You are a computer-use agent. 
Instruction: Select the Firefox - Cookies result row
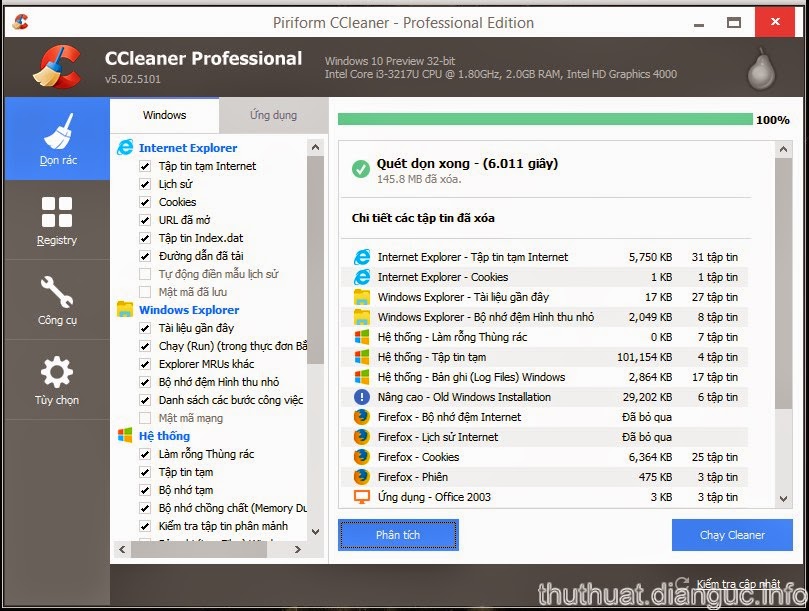[x=544, y=457]
